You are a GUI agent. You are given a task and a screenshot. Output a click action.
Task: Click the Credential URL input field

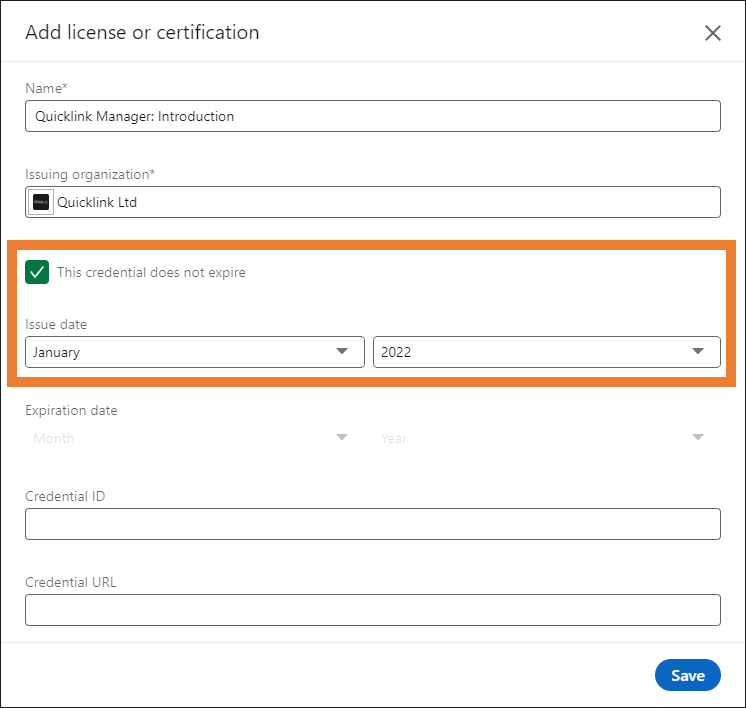[x=373, y=610]
